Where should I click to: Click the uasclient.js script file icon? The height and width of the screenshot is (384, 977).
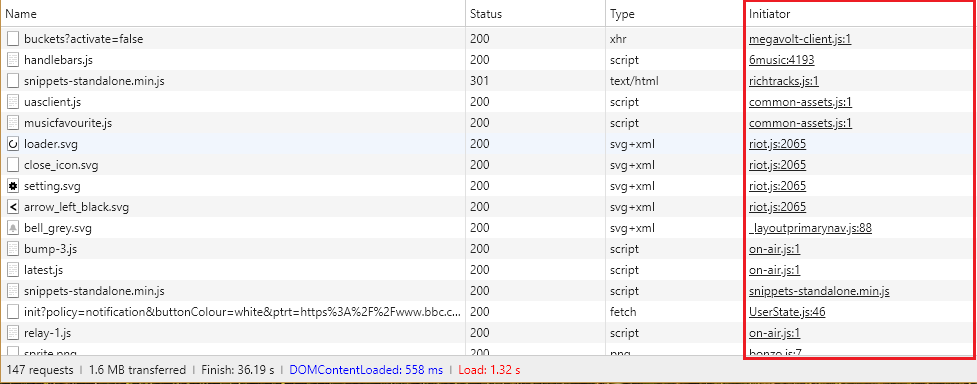(x=12, y=102)
